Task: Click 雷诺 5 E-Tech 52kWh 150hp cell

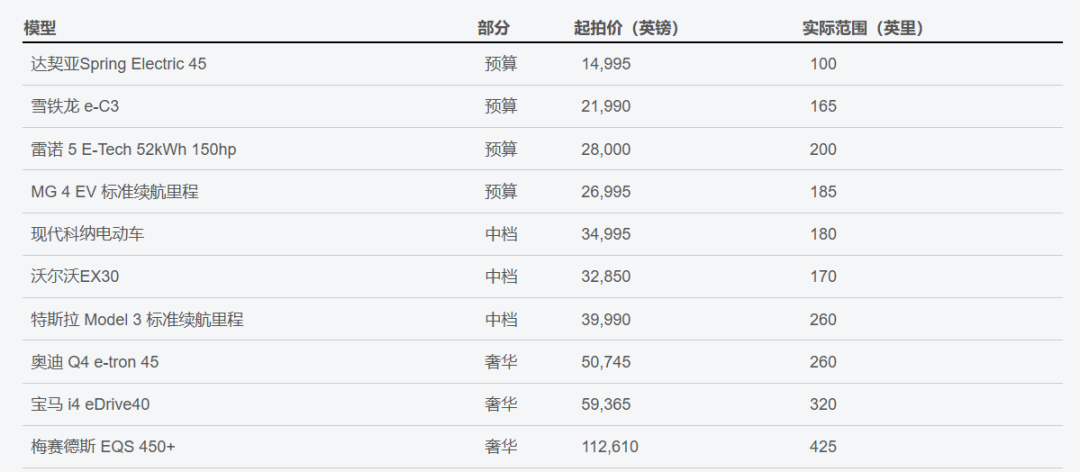Action: click(x=134, y=150)
